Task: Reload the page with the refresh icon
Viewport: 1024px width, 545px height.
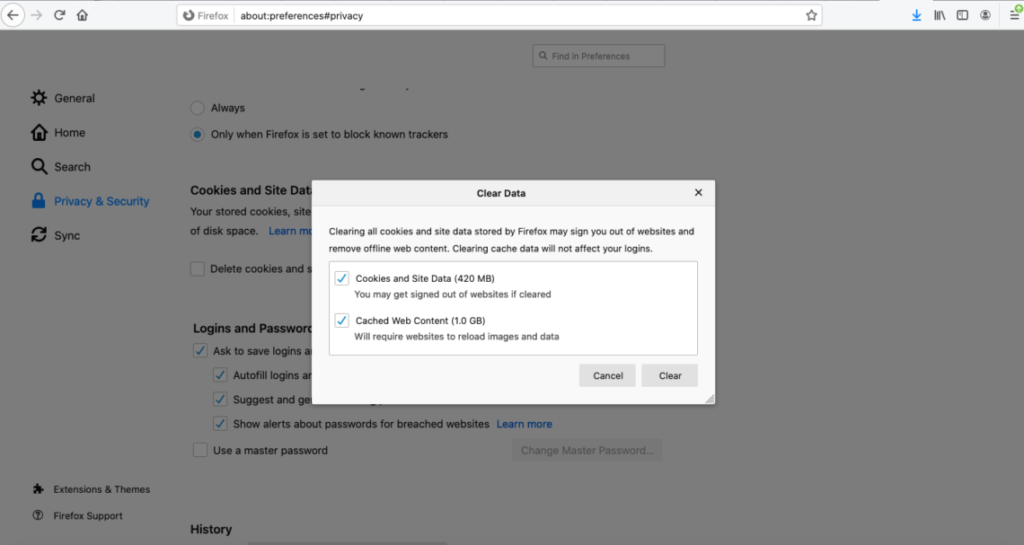Action: 59,15
